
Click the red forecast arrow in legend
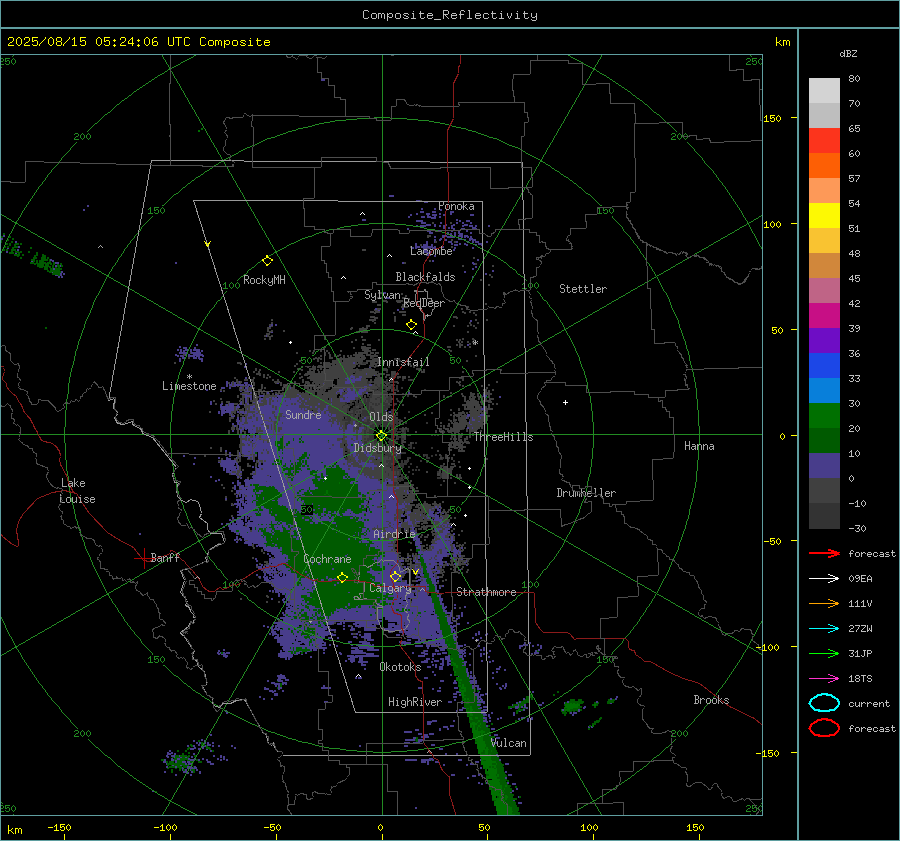824,553
